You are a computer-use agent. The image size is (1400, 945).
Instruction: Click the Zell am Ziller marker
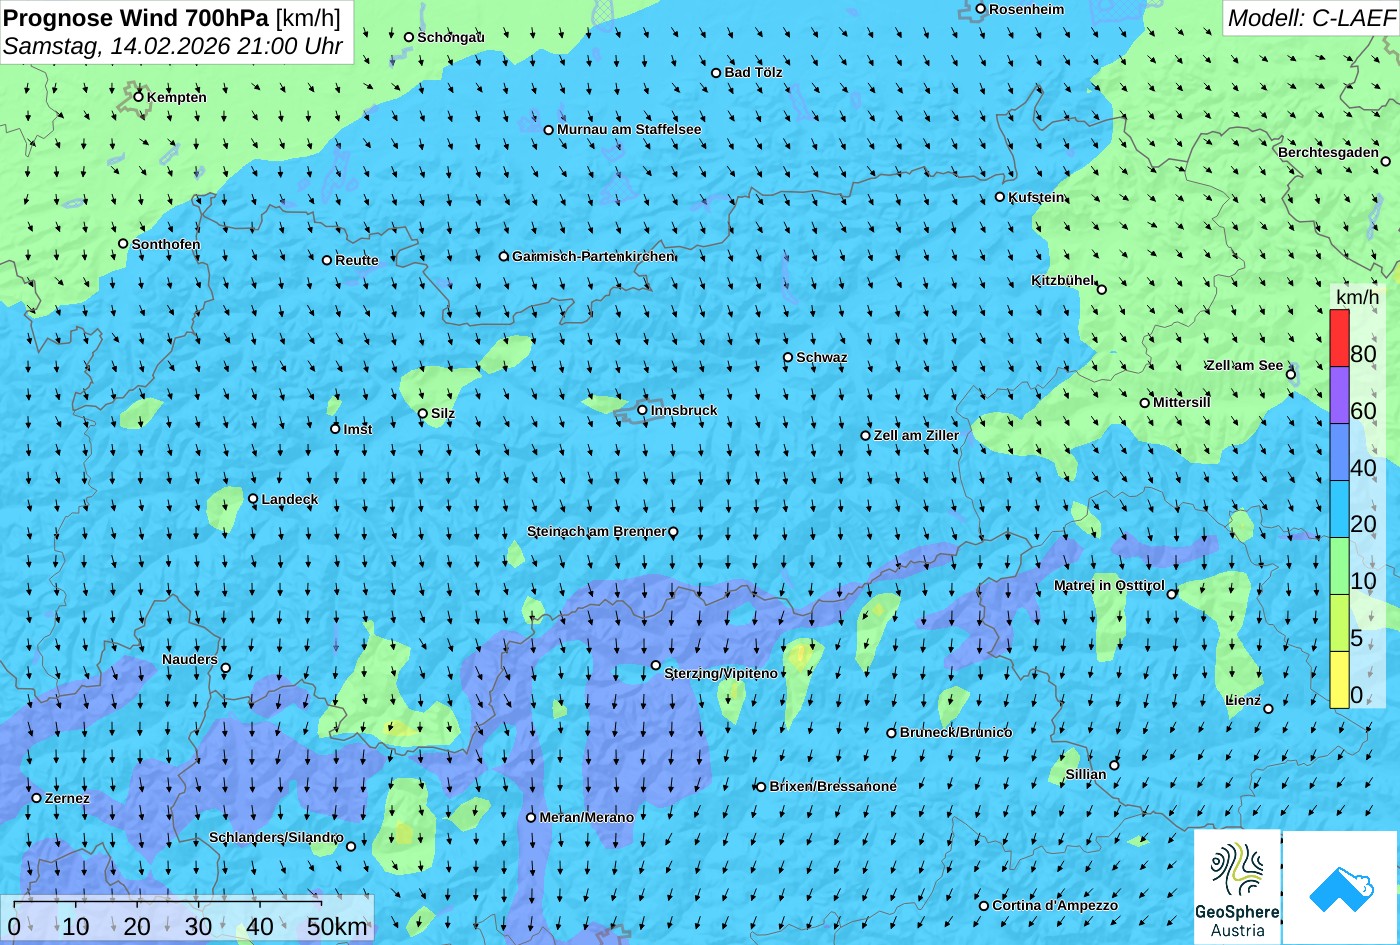(866, 435)
